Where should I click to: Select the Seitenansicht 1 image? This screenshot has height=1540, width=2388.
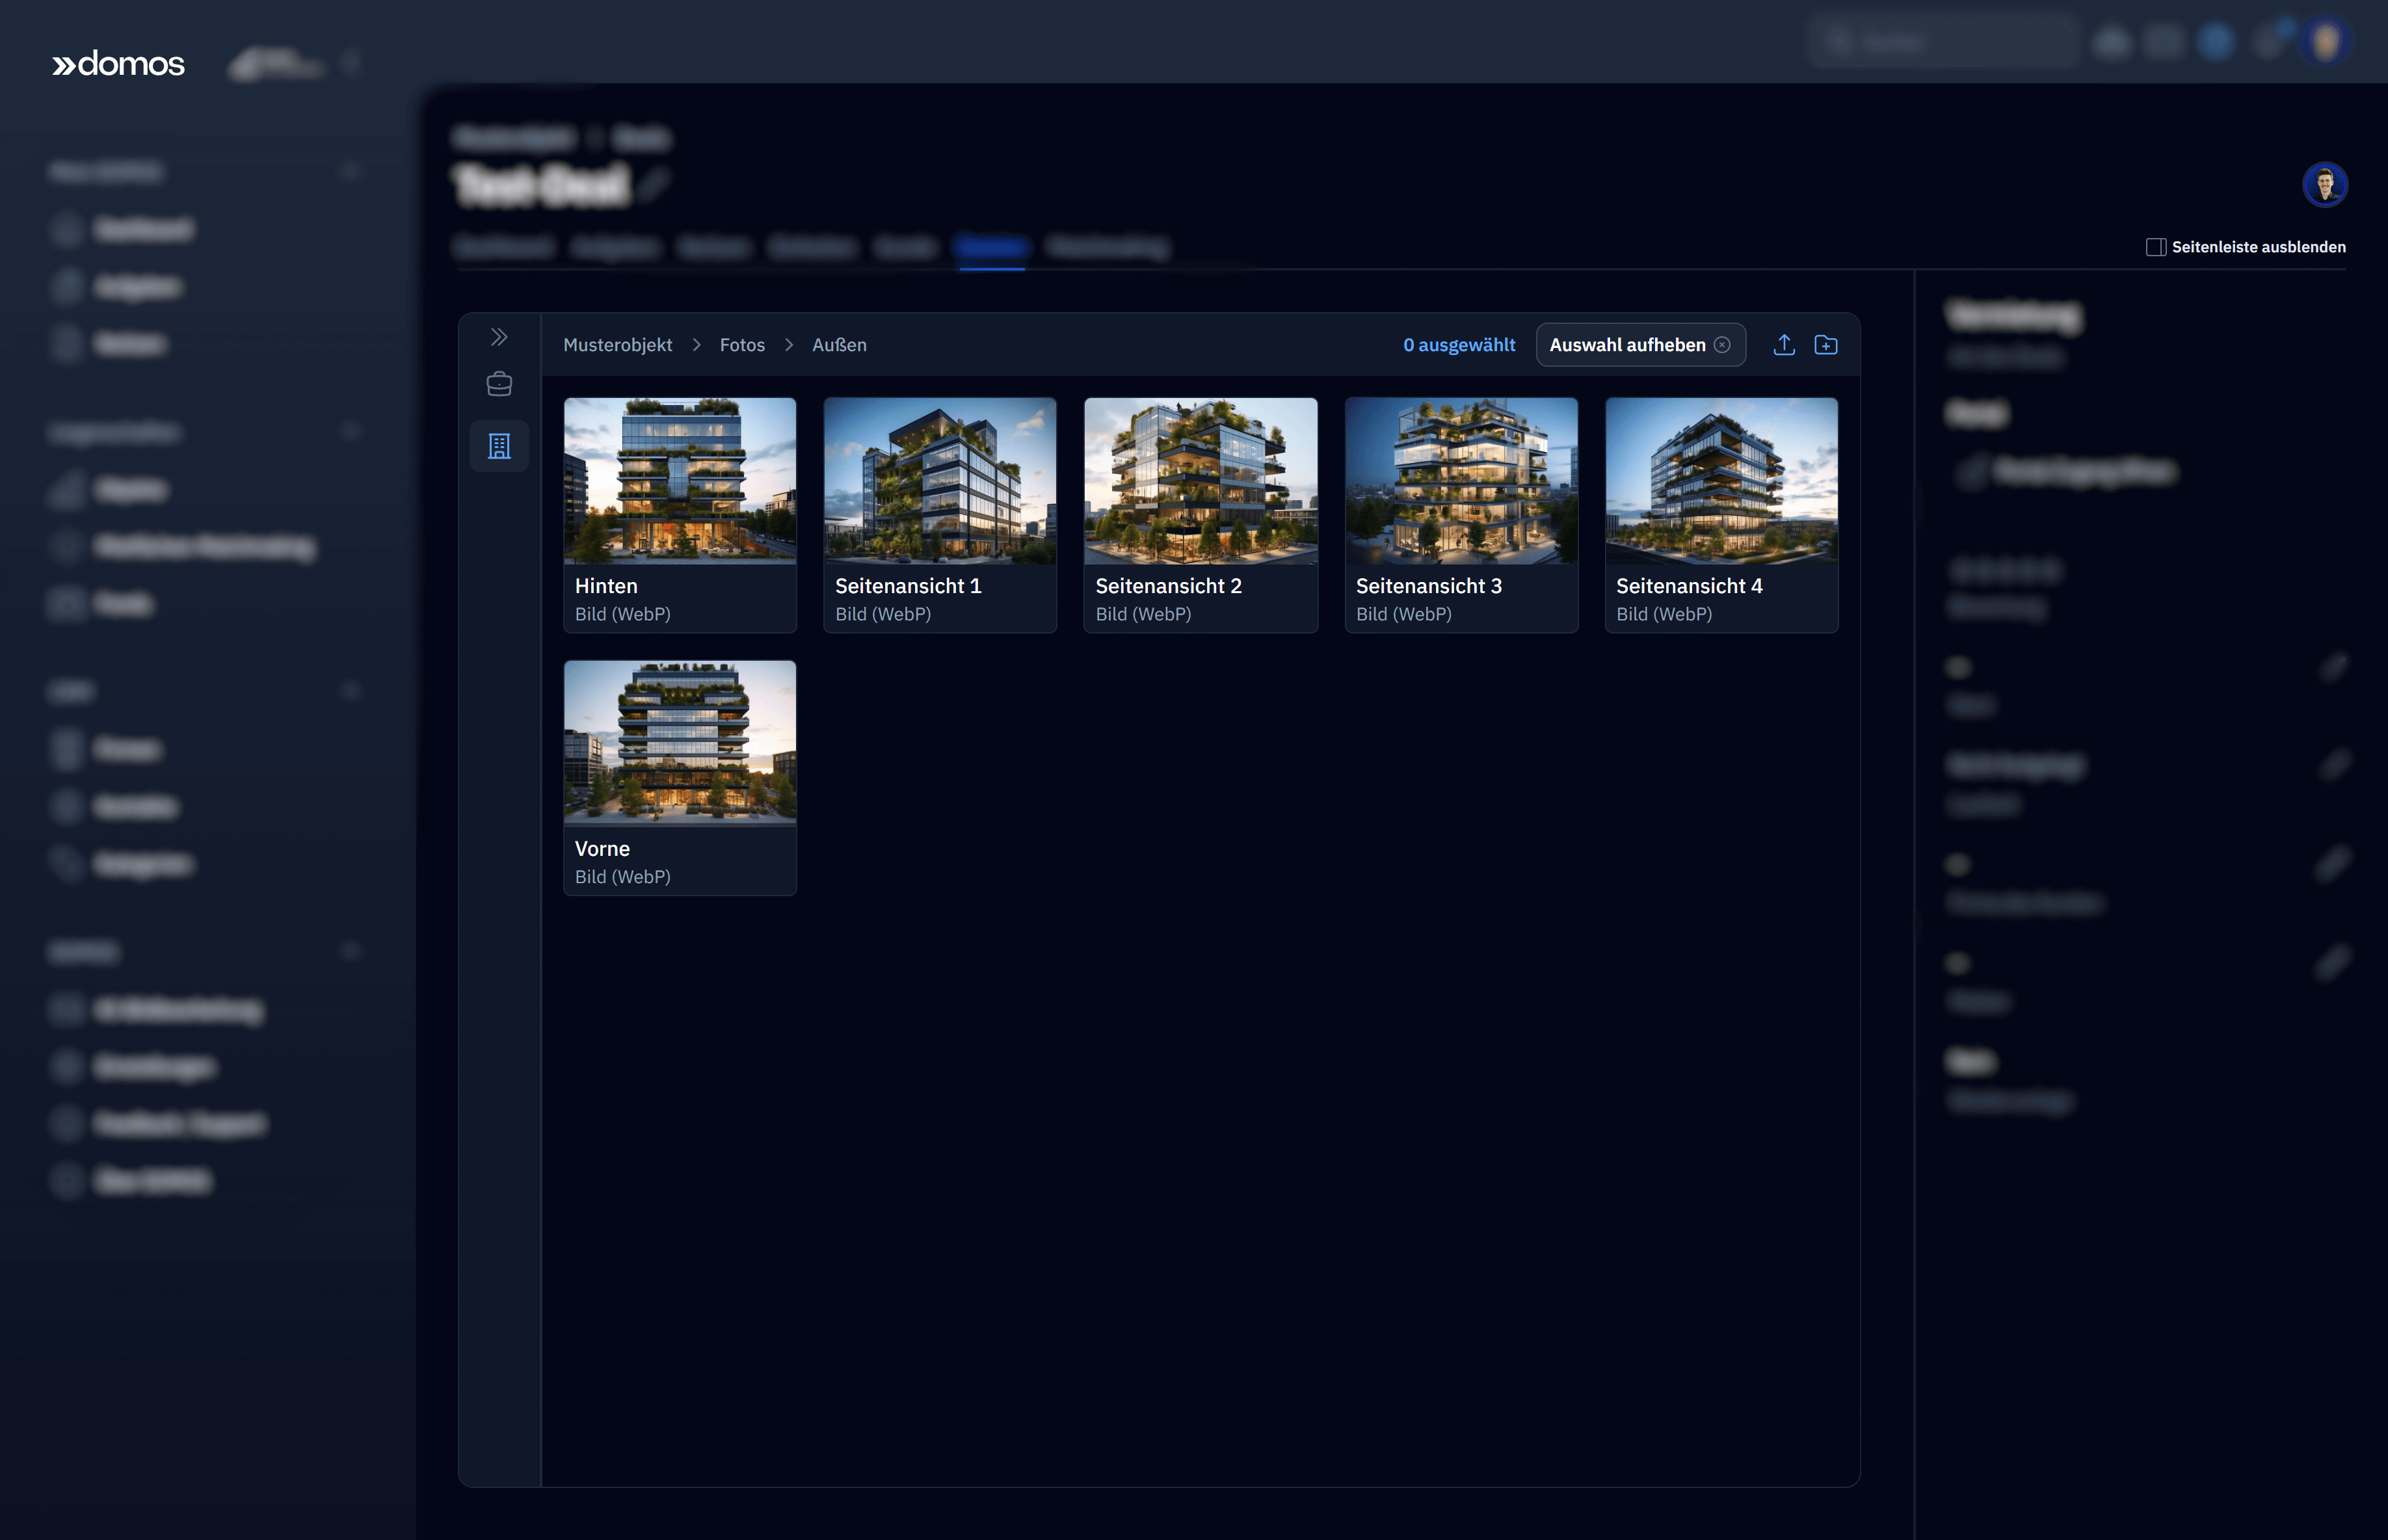pos(940,481)
